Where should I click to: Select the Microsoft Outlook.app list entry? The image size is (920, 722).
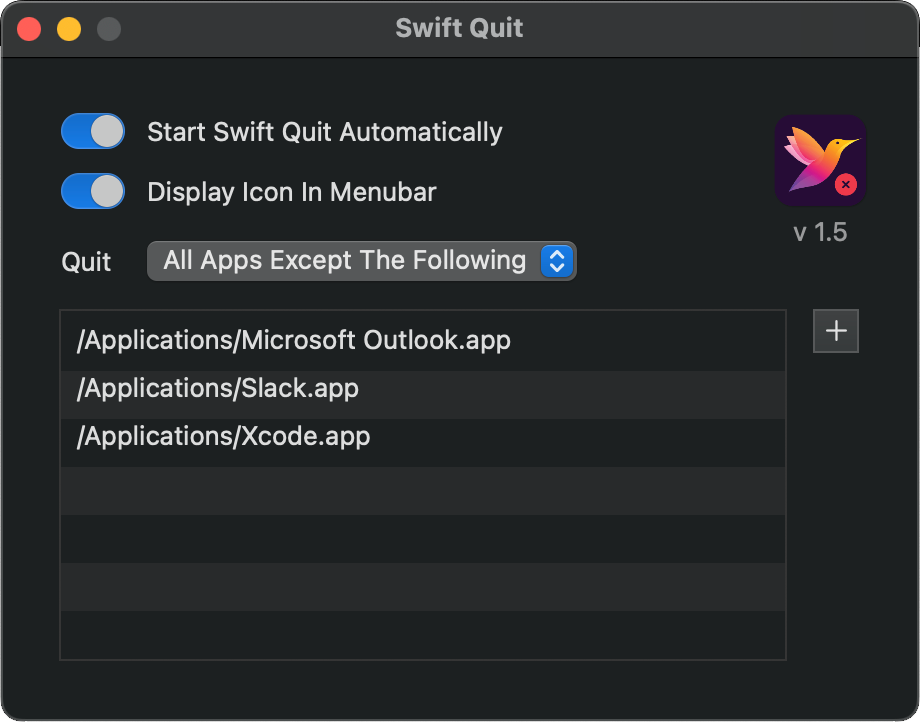[294, 340]
